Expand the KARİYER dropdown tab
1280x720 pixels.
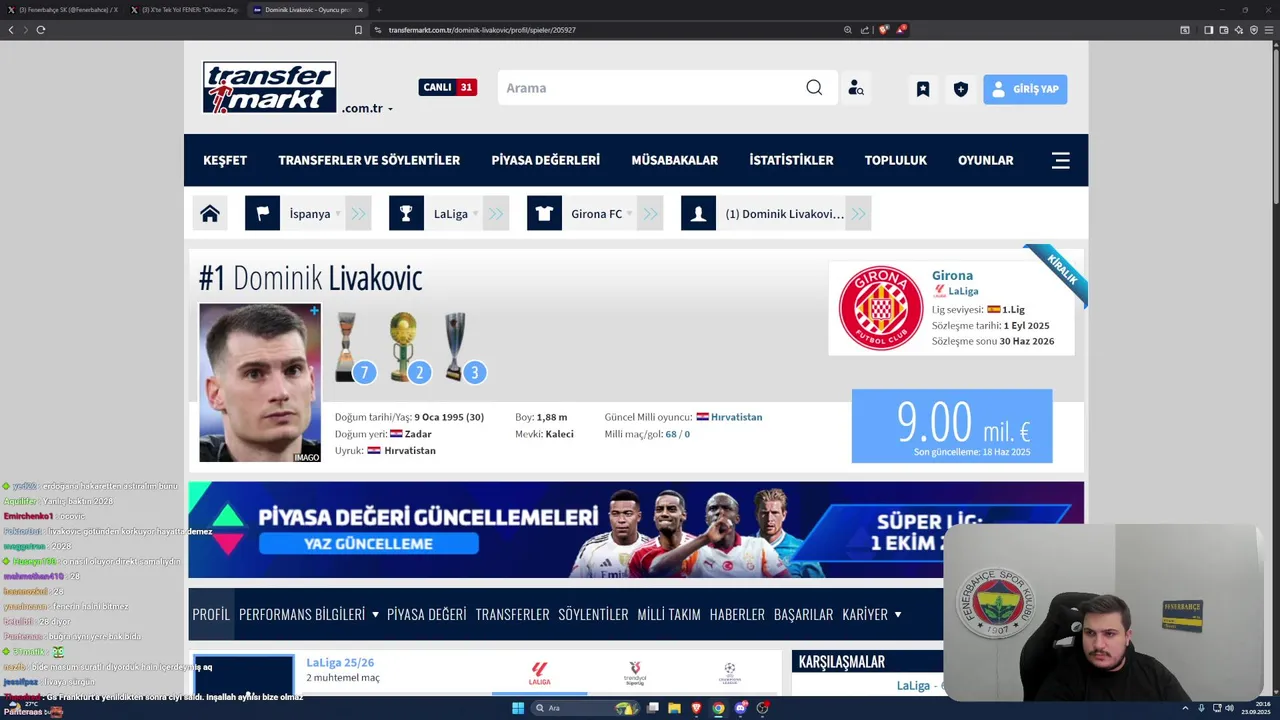(x=872, y=614)
